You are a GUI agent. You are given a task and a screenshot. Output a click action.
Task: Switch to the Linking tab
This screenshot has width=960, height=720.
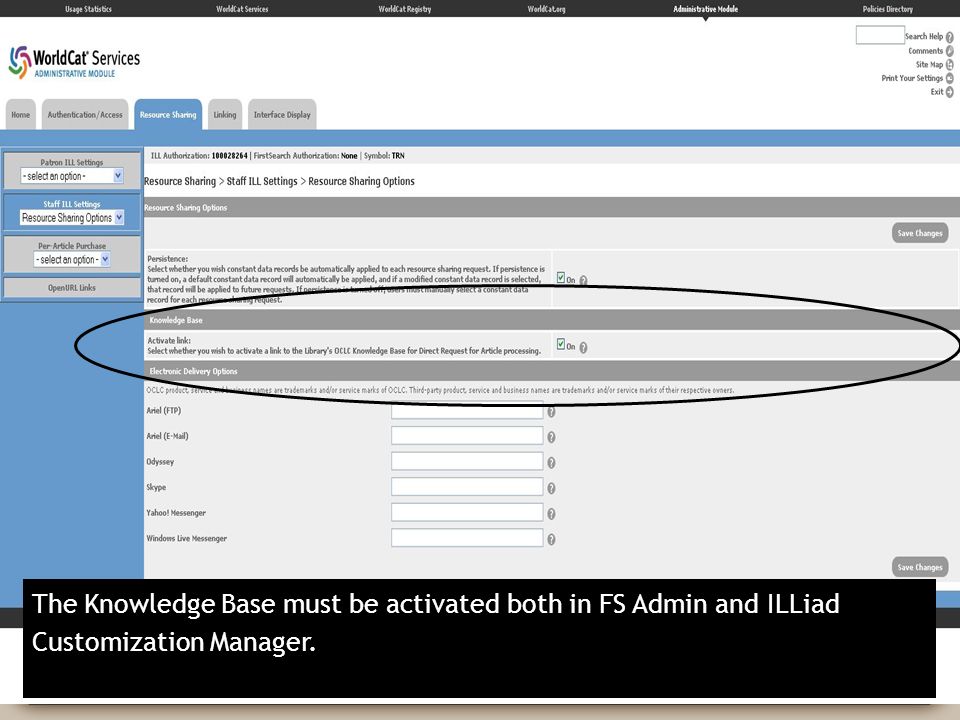click(225, 114)
